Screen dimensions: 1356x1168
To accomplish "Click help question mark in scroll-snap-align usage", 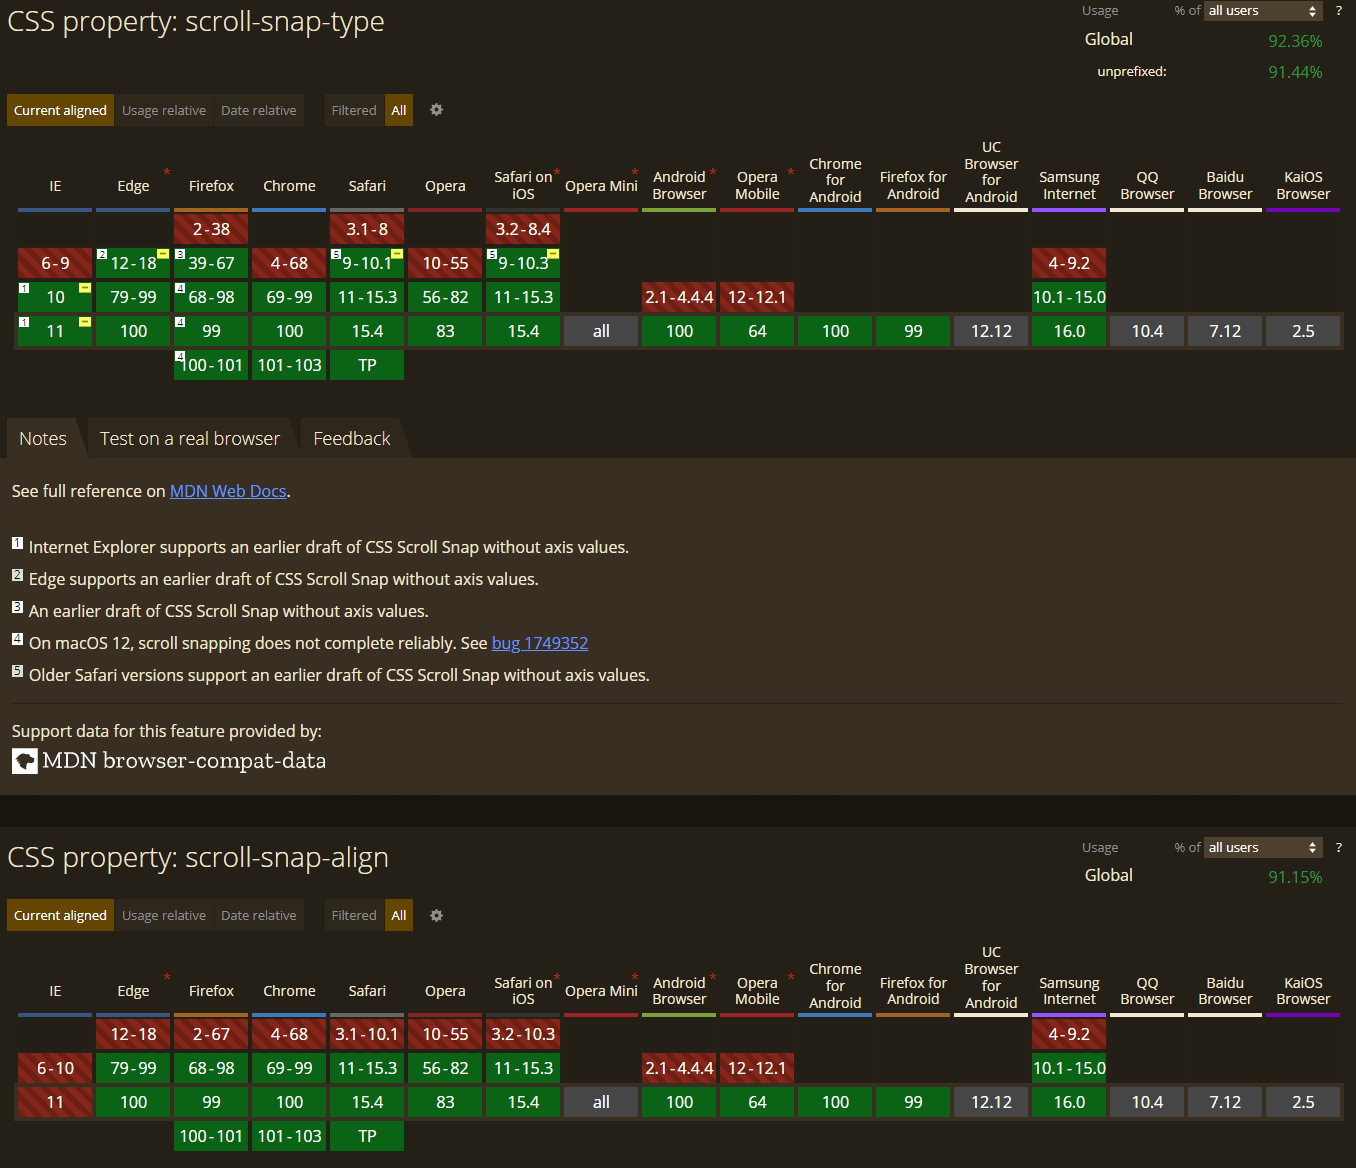I will tap(1339, 847).
